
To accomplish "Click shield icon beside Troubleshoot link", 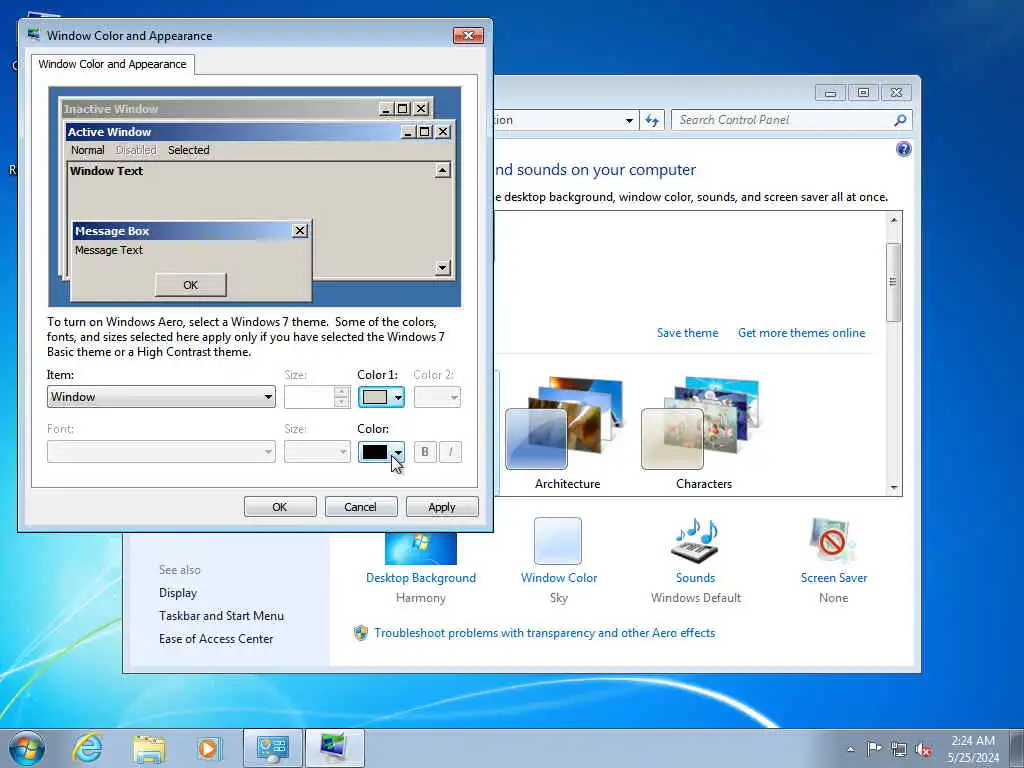I will coord(360,633).
